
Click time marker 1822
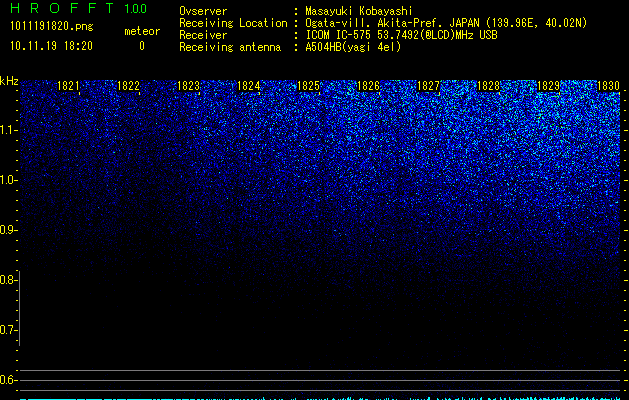coord(128,86)
